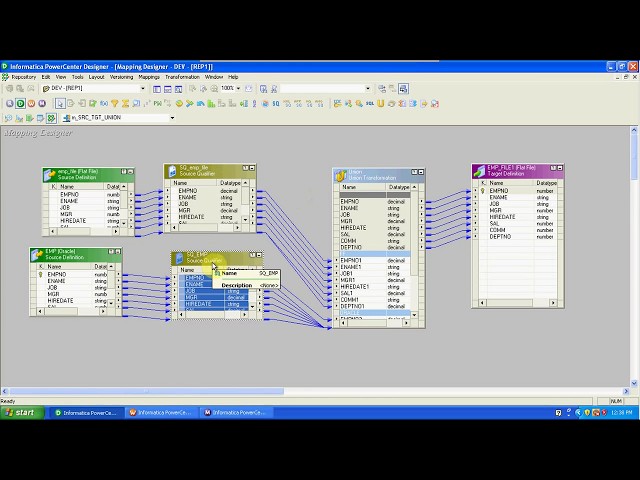The image size is (640, 480).
Task: Click the workspace horizontal scrollbar thumb
Action: (146, 391)
